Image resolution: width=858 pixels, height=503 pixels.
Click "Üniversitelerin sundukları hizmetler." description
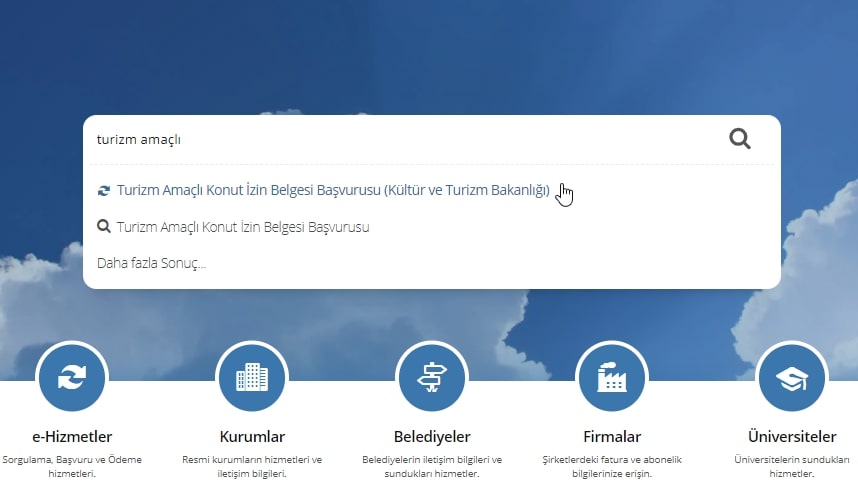792,466
